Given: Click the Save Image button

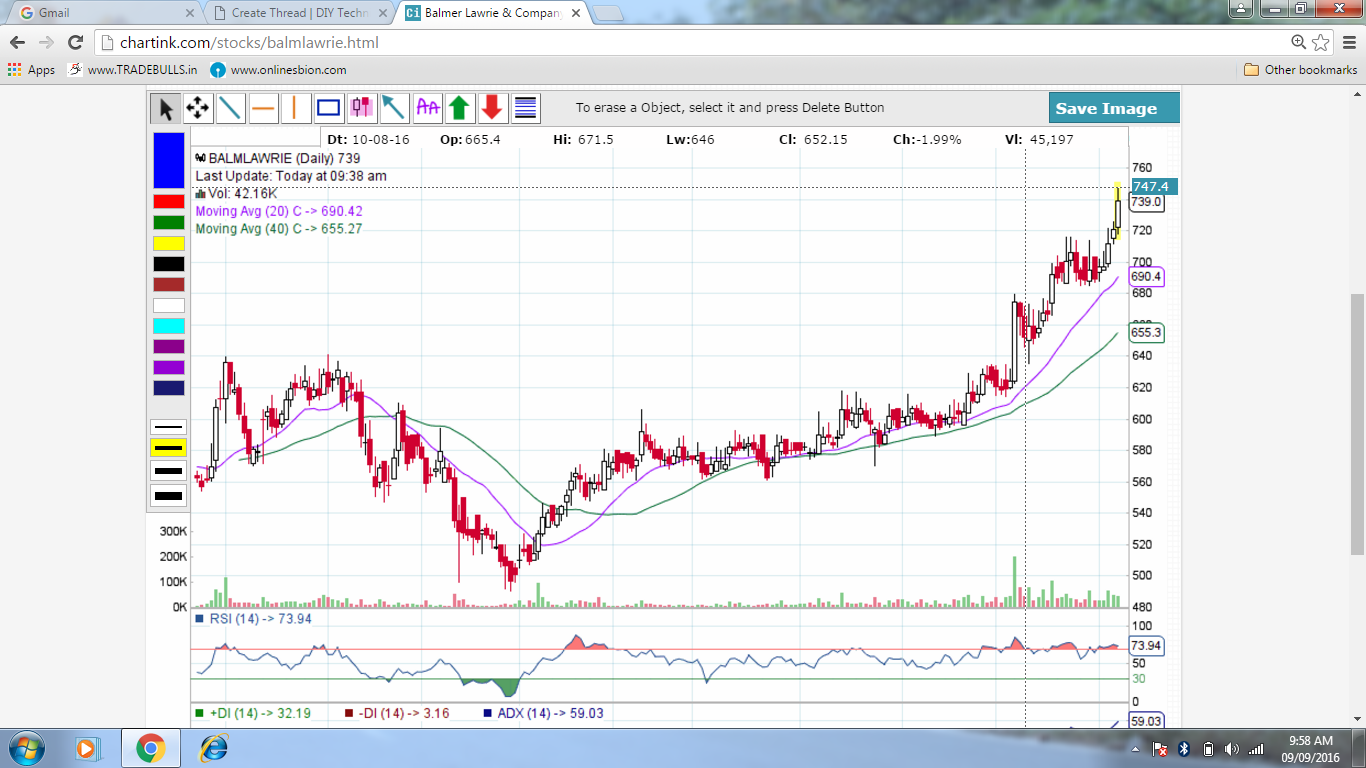Looking at the screenshot, I should 1114,108.
